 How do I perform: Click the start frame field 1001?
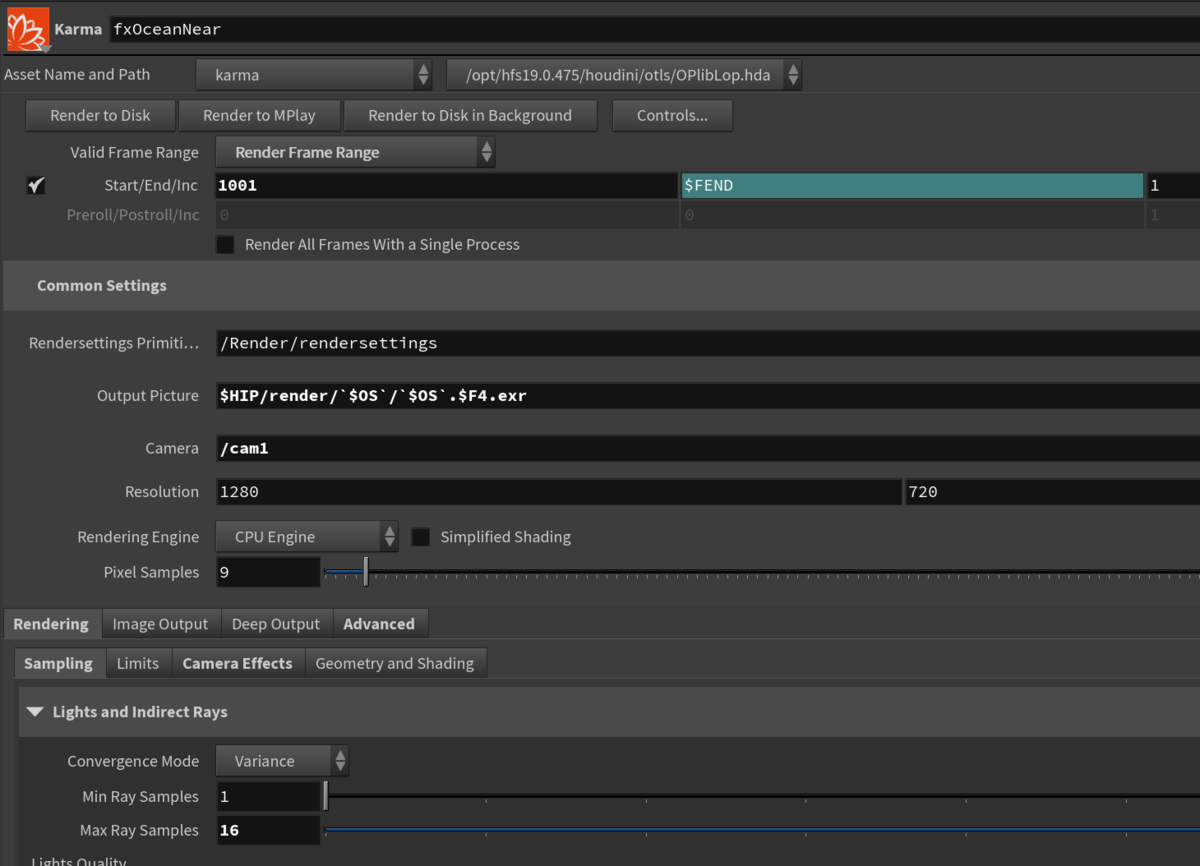446,186
